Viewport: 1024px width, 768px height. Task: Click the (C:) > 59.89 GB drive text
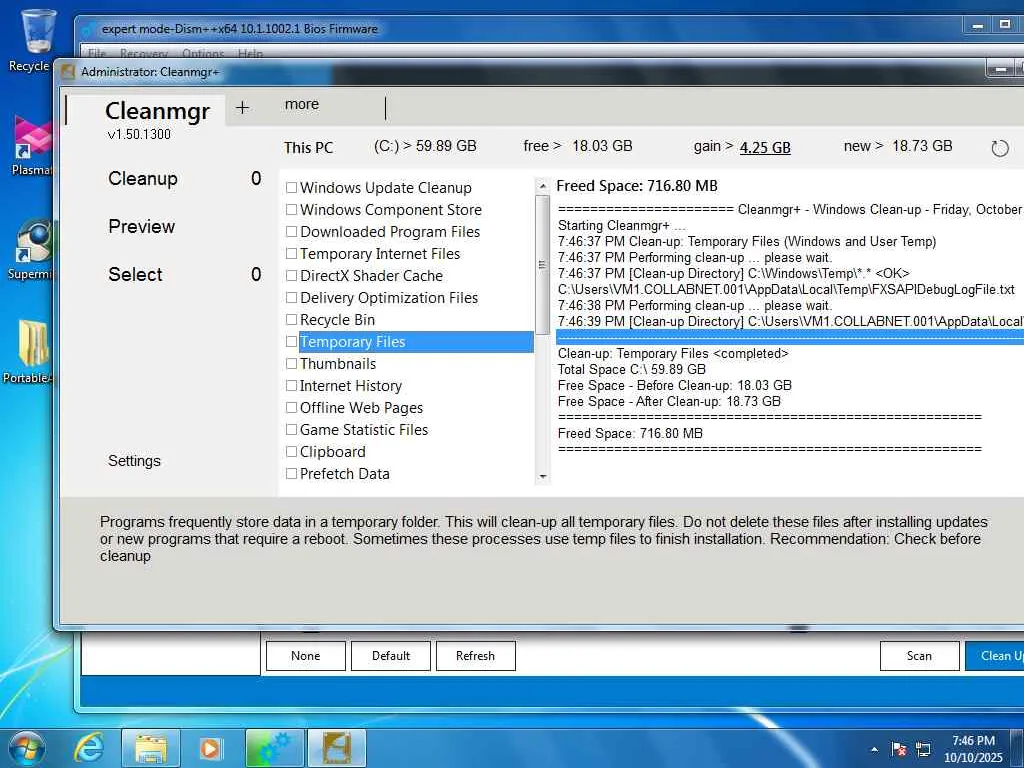(x=425, y=146)
